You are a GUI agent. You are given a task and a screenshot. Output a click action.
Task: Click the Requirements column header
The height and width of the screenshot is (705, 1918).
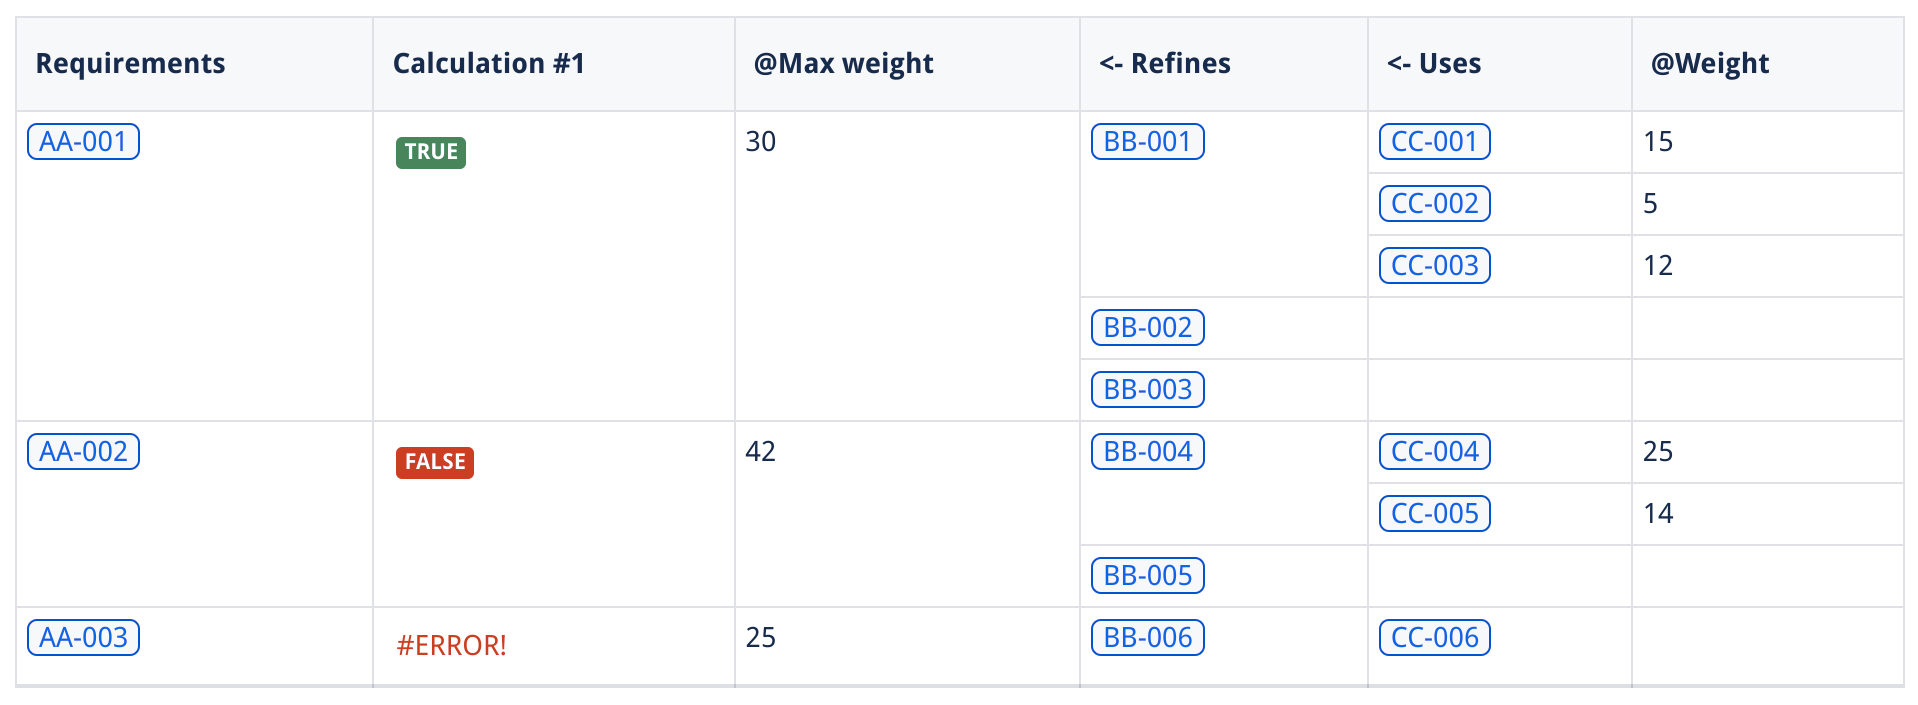tap(130, 64)
